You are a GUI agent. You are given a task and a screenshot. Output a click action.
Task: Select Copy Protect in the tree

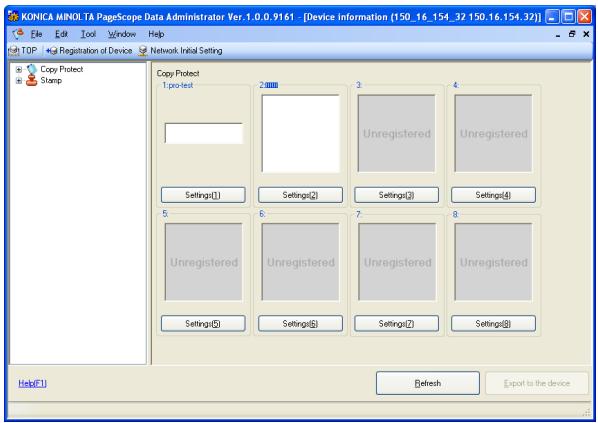61,69
